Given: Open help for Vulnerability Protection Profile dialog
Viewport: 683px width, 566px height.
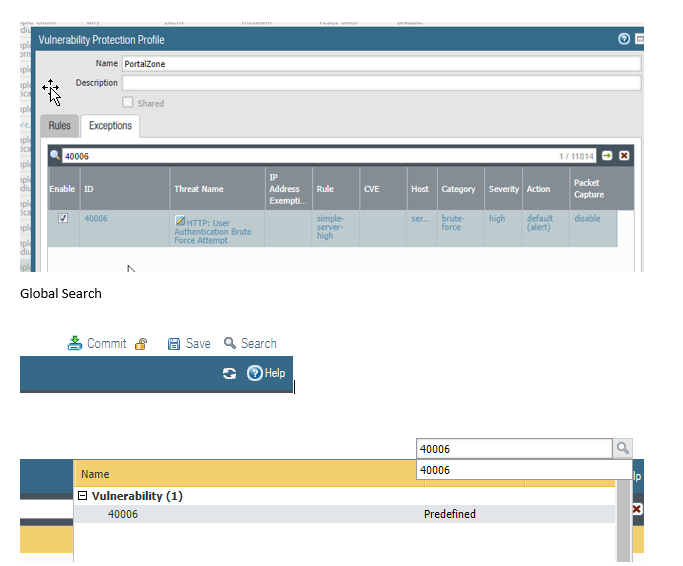Looking at the screenshot, I should click(624, 39).
